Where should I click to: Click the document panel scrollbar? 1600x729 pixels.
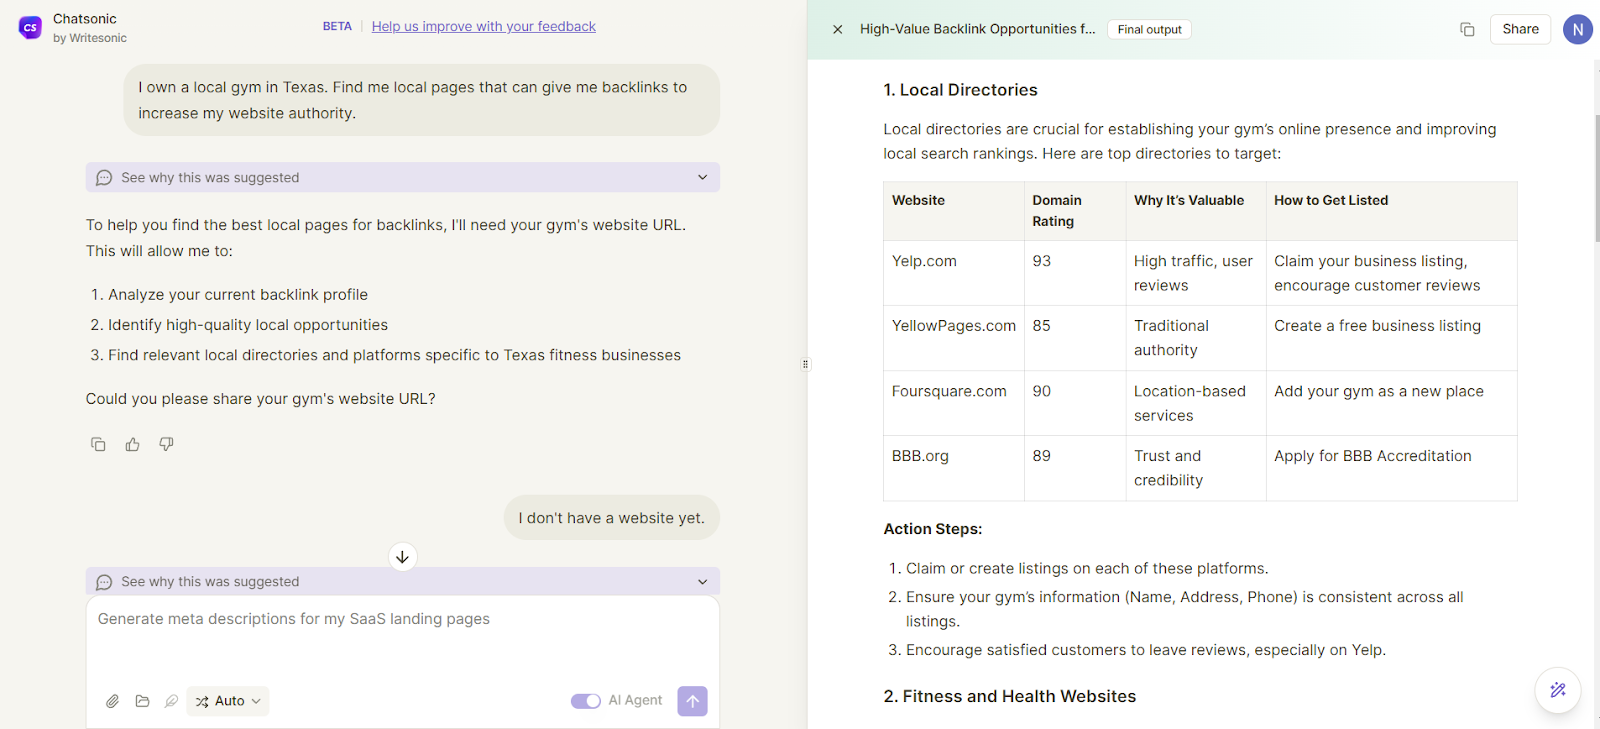1595,180
